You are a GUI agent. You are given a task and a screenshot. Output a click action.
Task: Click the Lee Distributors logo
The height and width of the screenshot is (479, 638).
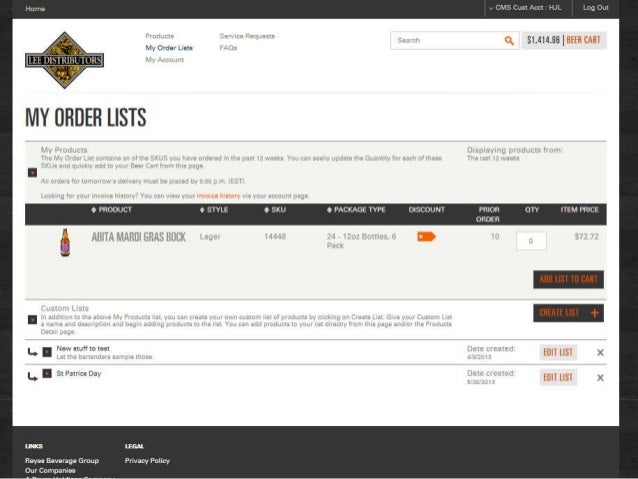tap(64, 60)
